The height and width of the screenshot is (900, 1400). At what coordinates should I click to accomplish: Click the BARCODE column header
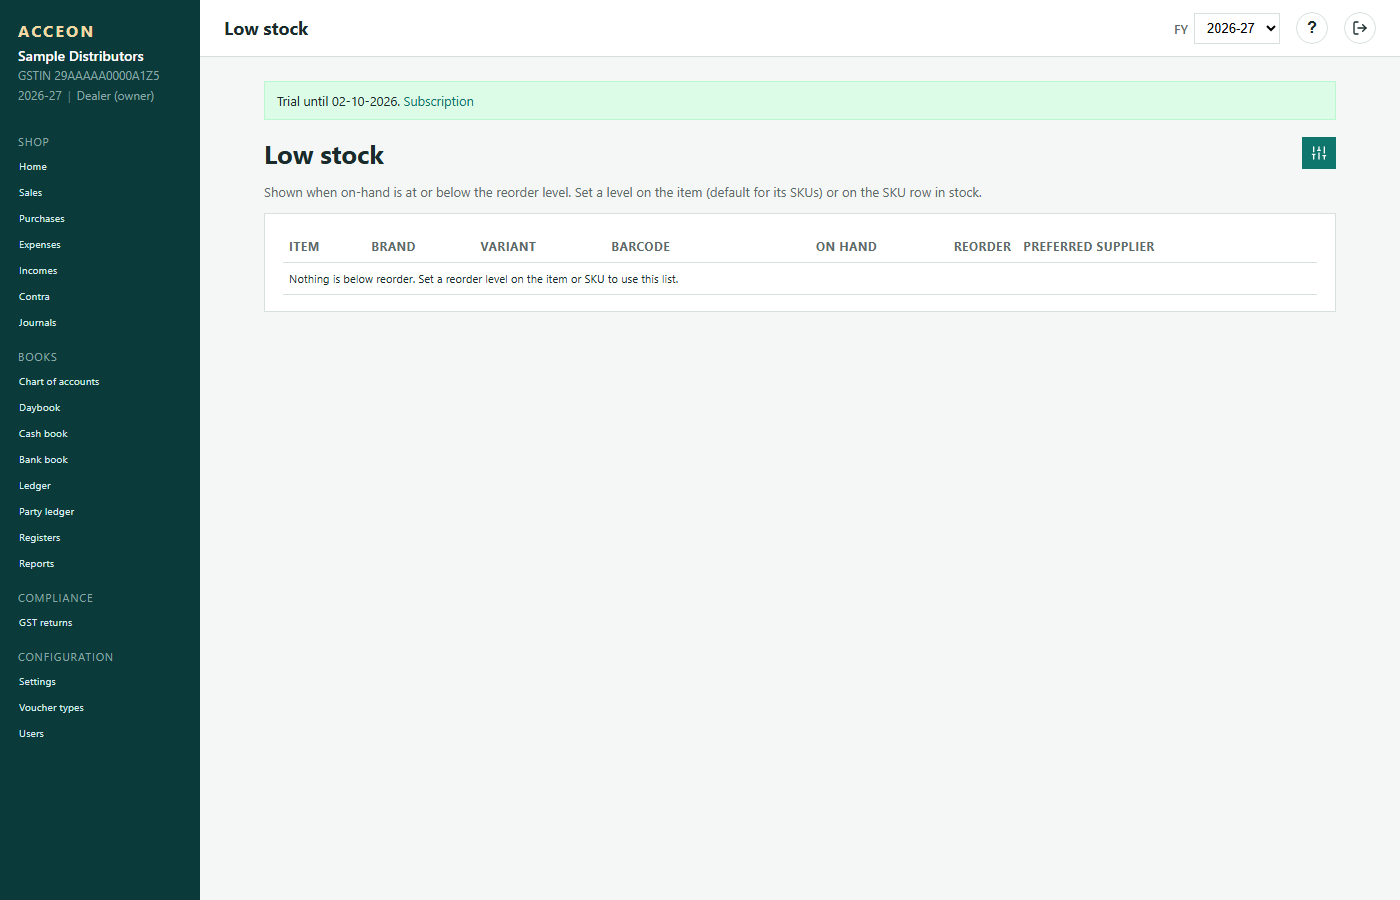click(x=641, y=247)
